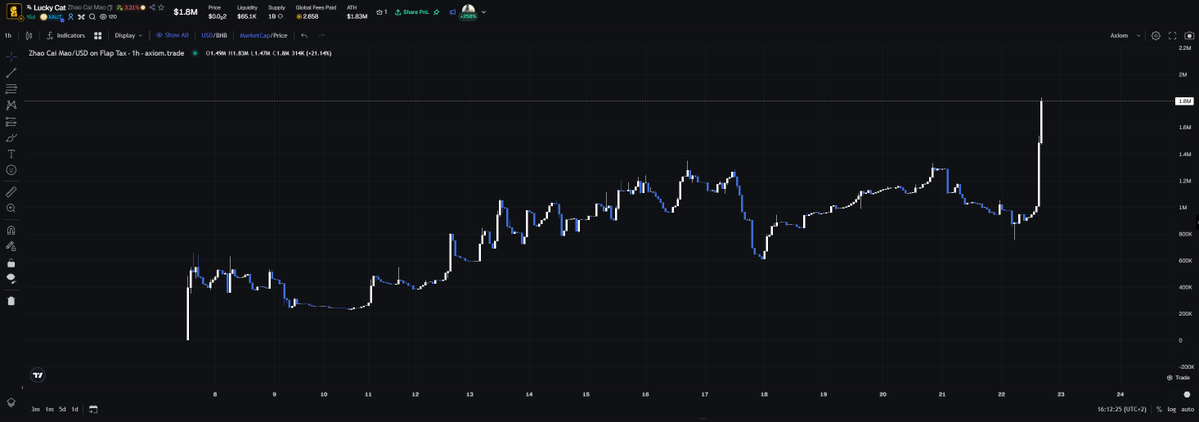Copy the Zhao Cai Mao token address
This screenshot has width=1199, height=422.
click(110, 8)
